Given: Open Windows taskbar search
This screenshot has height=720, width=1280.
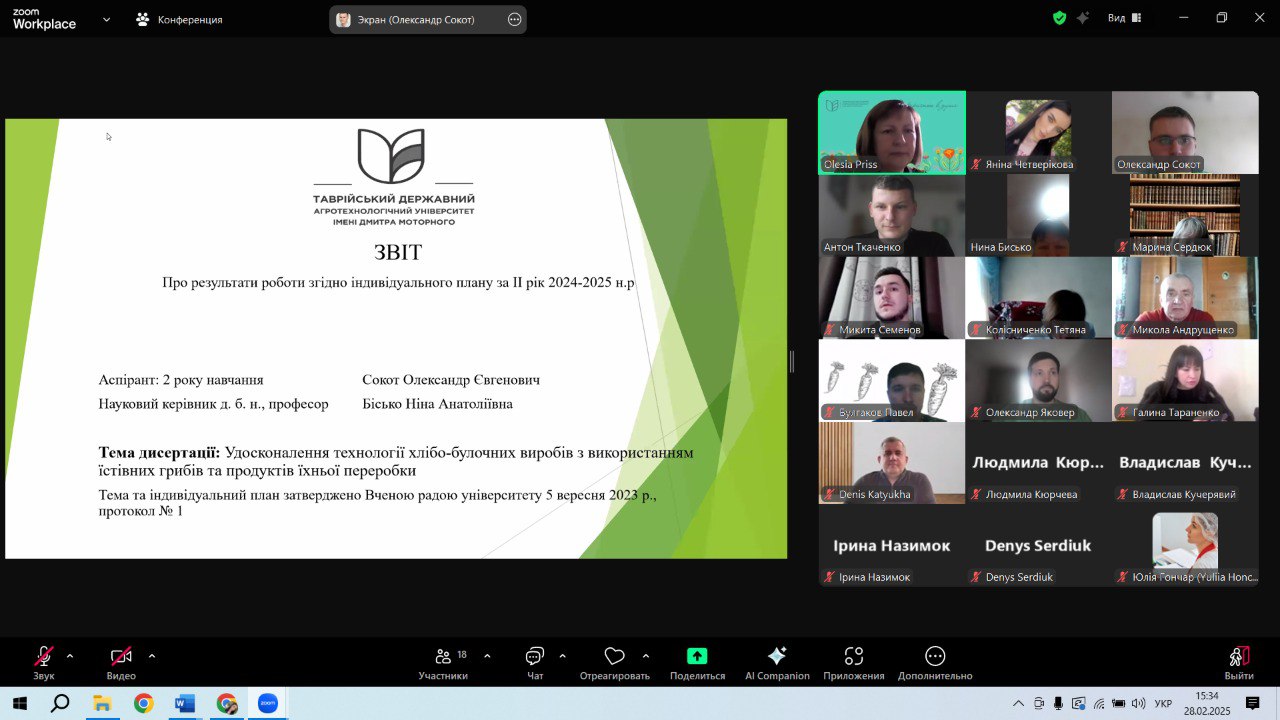Looking at the screenshot, I should (60, 704).
